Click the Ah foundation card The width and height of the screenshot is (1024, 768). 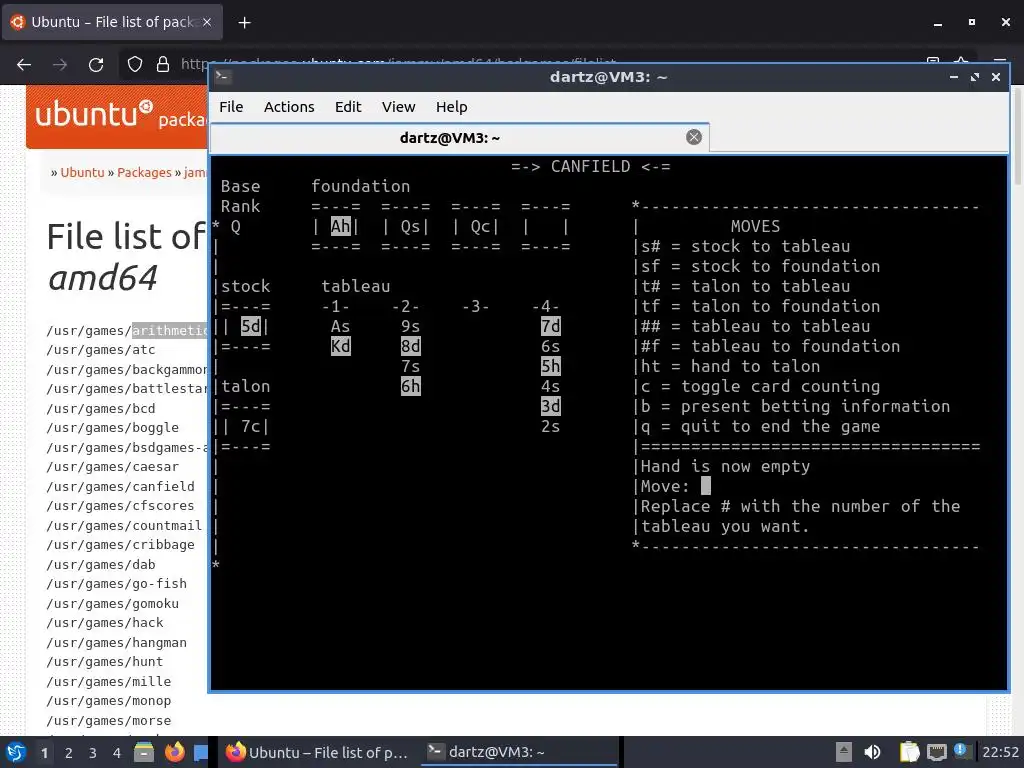tap(340, 226)
